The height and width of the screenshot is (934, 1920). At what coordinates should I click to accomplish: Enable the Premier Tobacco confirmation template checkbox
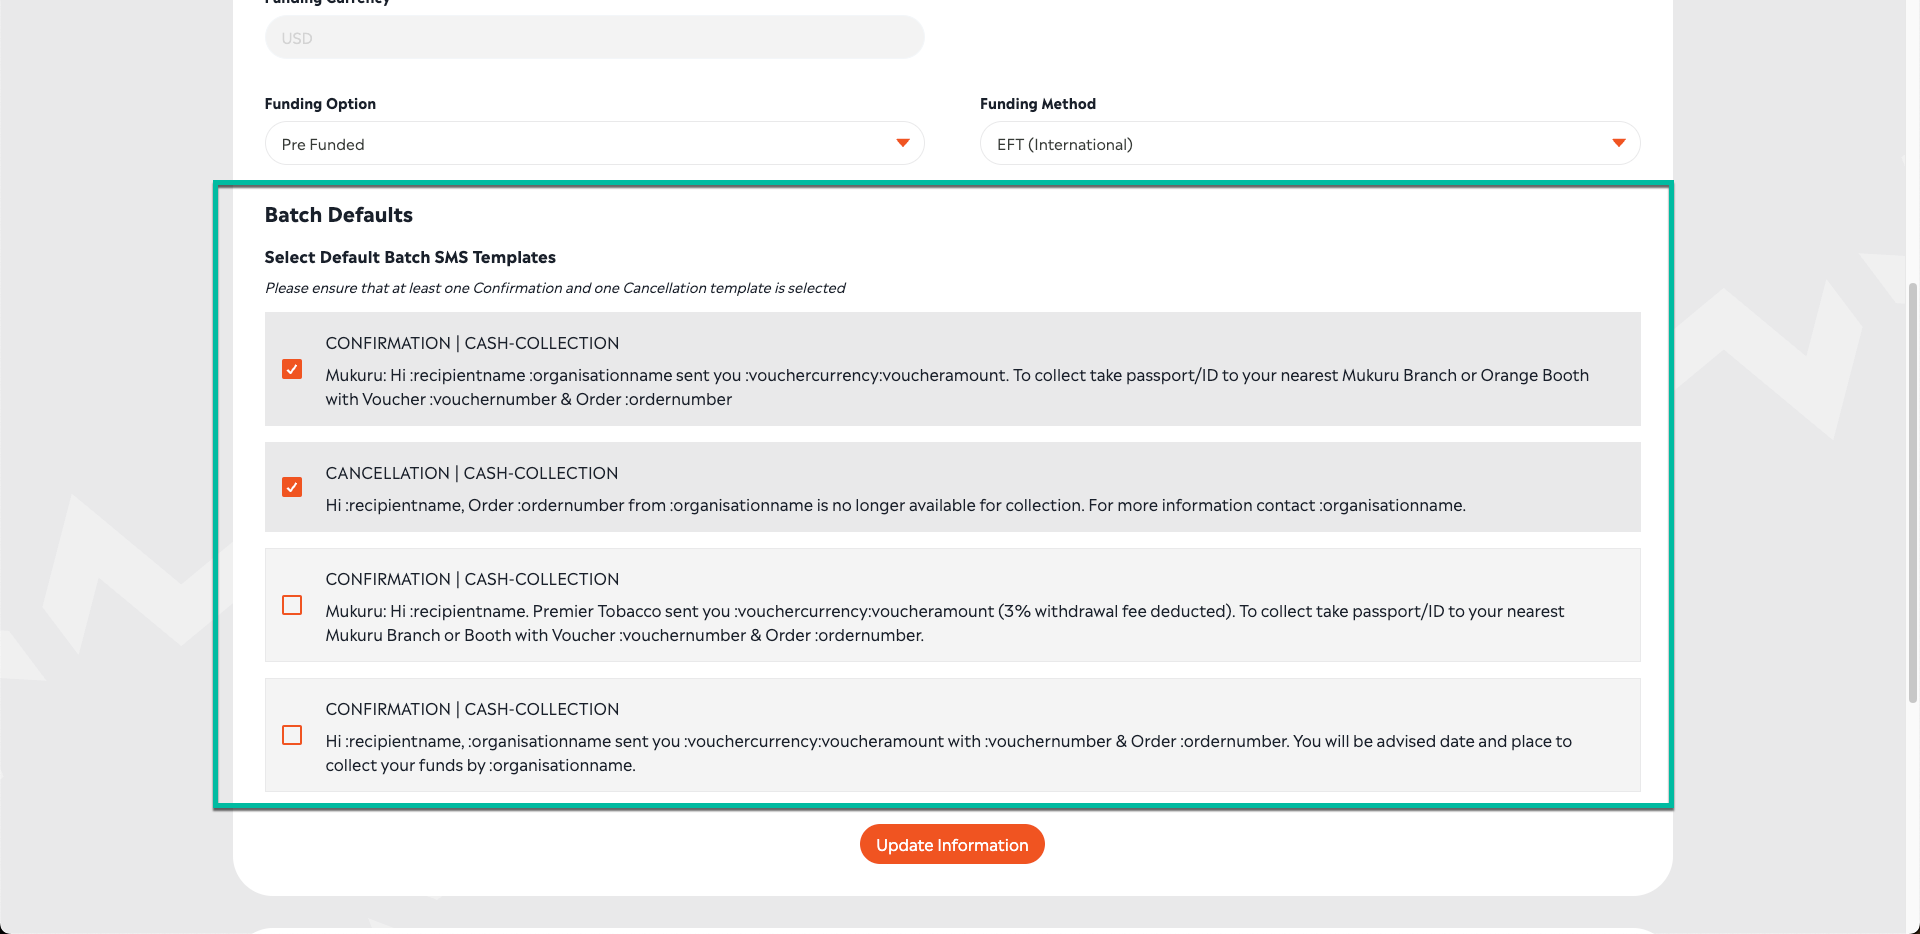pos(292,605)
